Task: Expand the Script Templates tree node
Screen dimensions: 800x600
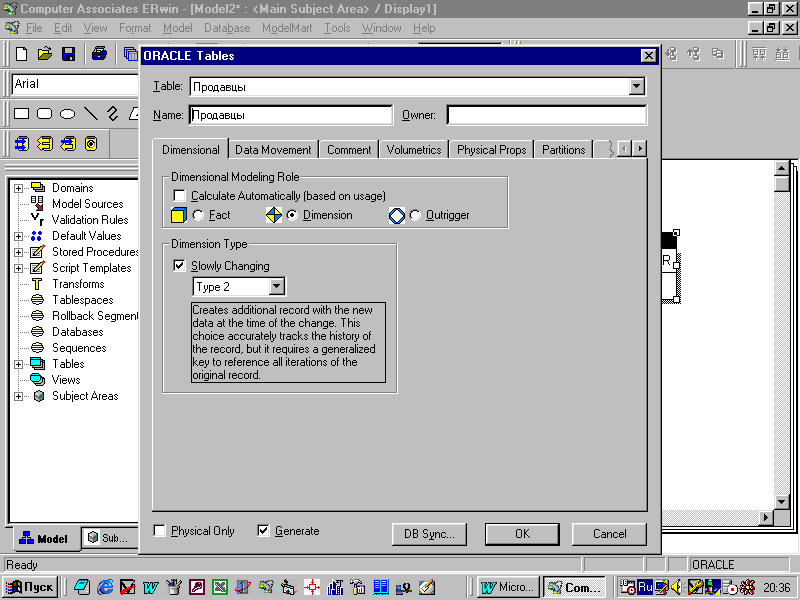Action: click(x=18, y=268)
